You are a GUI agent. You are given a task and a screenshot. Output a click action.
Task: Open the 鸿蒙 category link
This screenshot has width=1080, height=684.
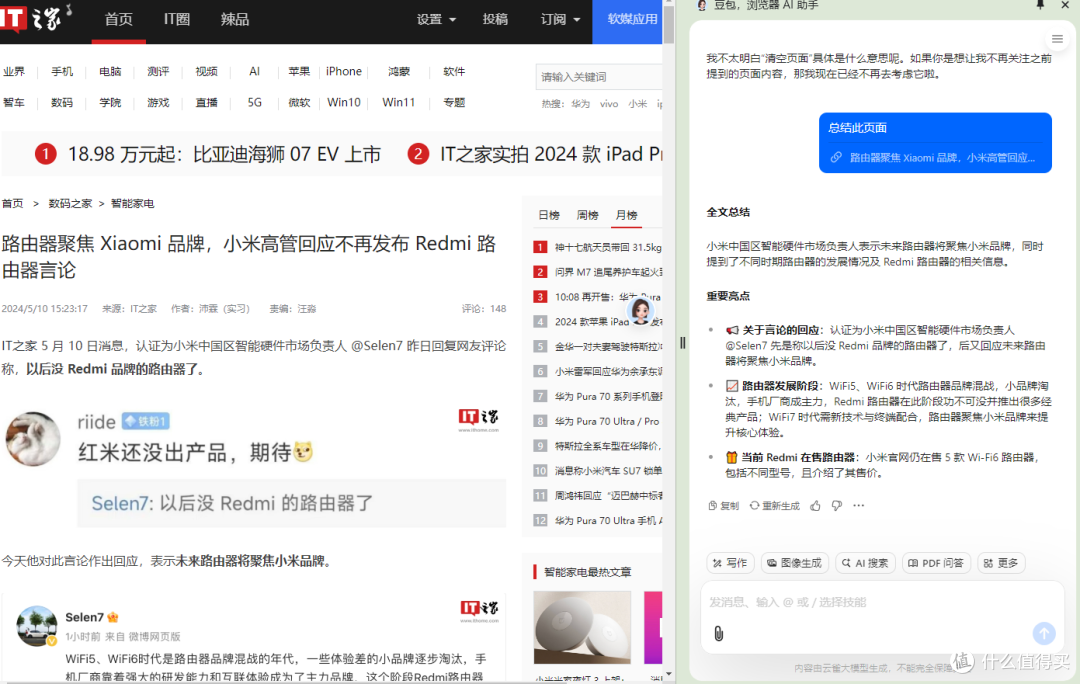(399, 72)
